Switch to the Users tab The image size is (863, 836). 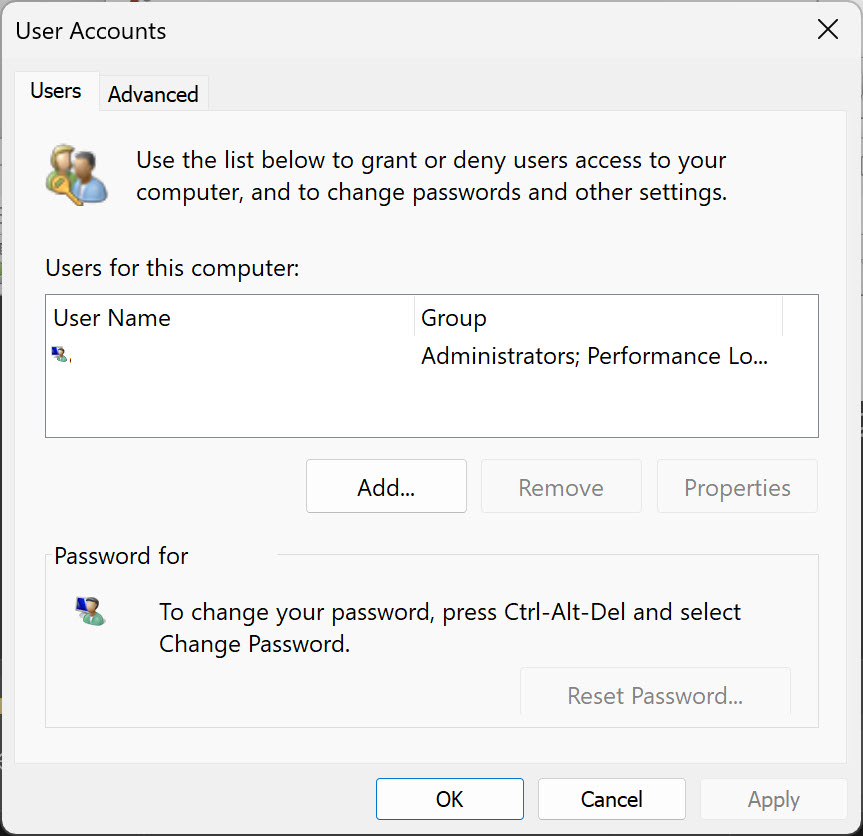click(56, 90)
